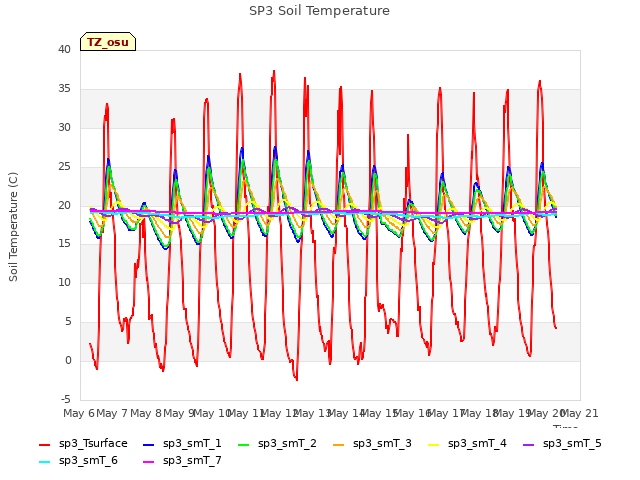The image size is (640, 480).
Task: Click the -5 y-axis tick label
Action: tap(66, 399)
